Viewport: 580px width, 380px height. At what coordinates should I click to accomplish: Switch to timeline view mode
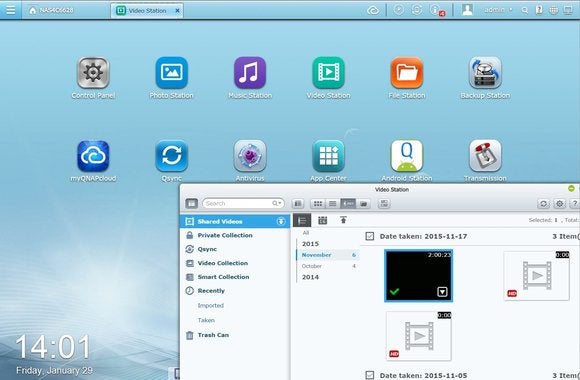(348, 204)
